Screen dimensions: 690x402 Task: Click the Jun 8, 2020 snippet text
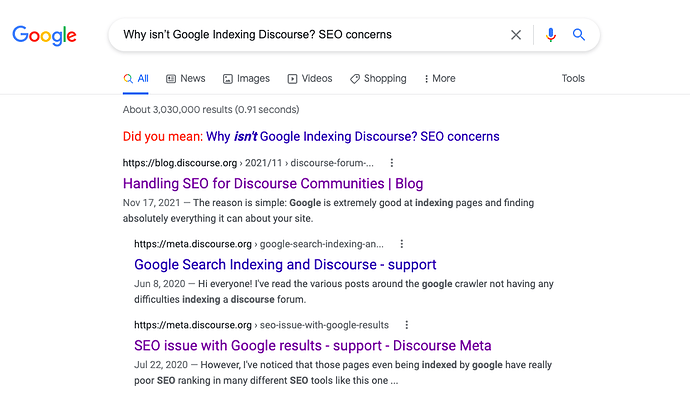(x=344, y=292)
